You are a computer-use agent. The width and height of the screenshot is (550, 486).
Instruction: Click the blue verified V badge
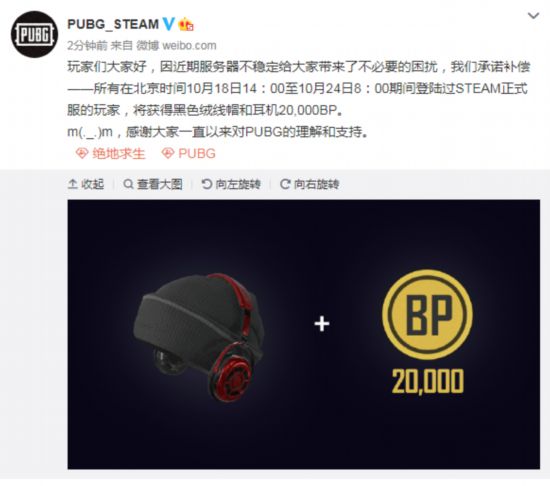[168, 24]
